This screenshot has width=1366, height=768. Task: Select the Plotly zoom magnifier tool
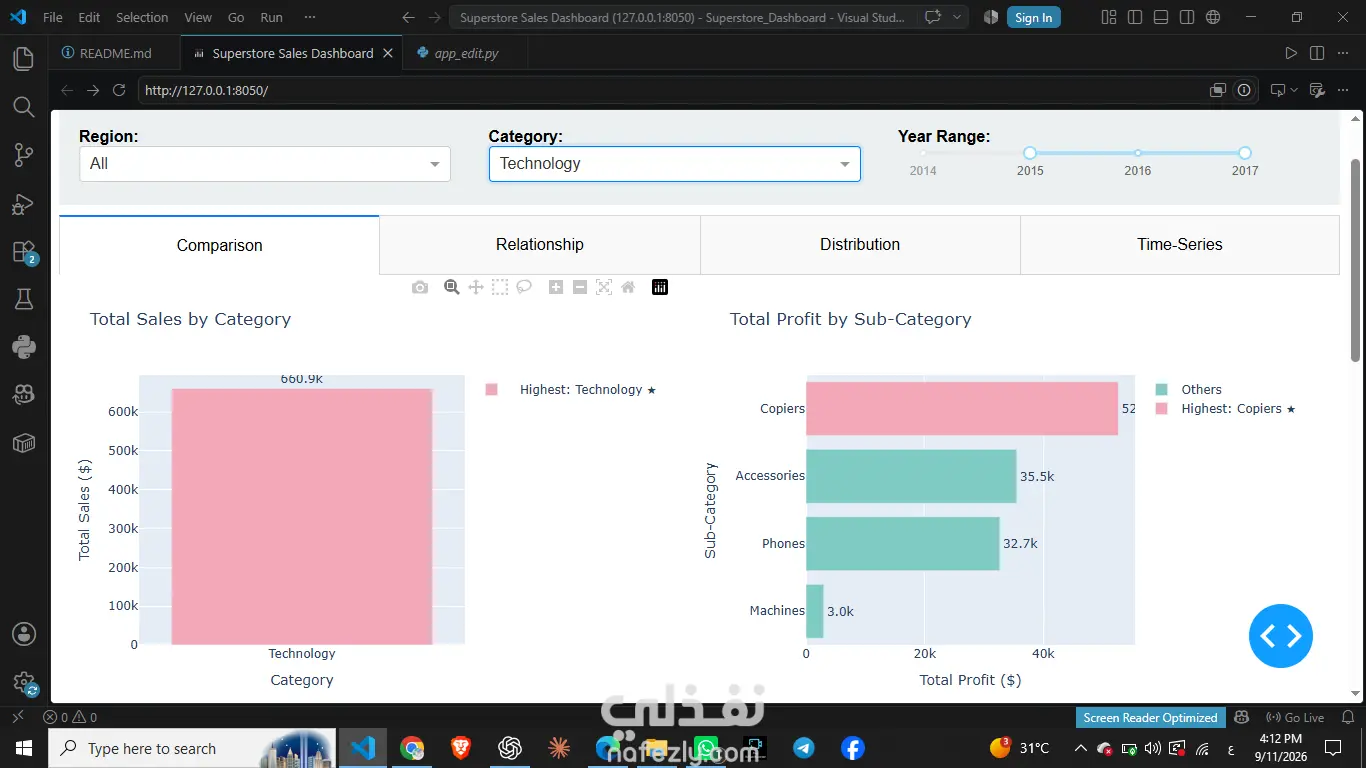point(451,287)
